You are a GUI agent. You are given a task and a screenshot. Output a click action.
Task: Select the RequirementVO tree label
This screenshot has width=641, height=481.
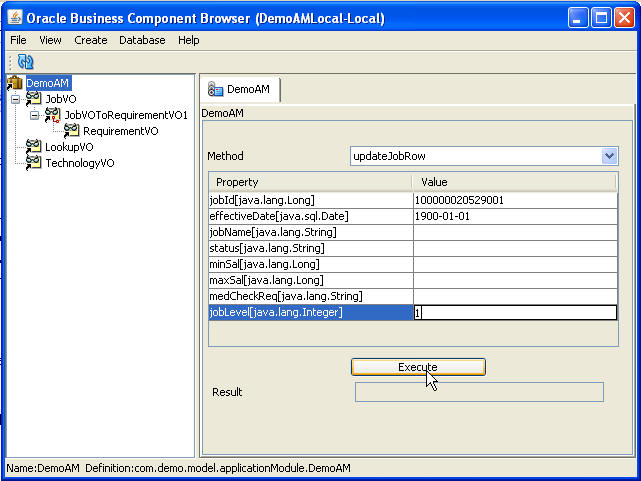(x=121, y=131)
